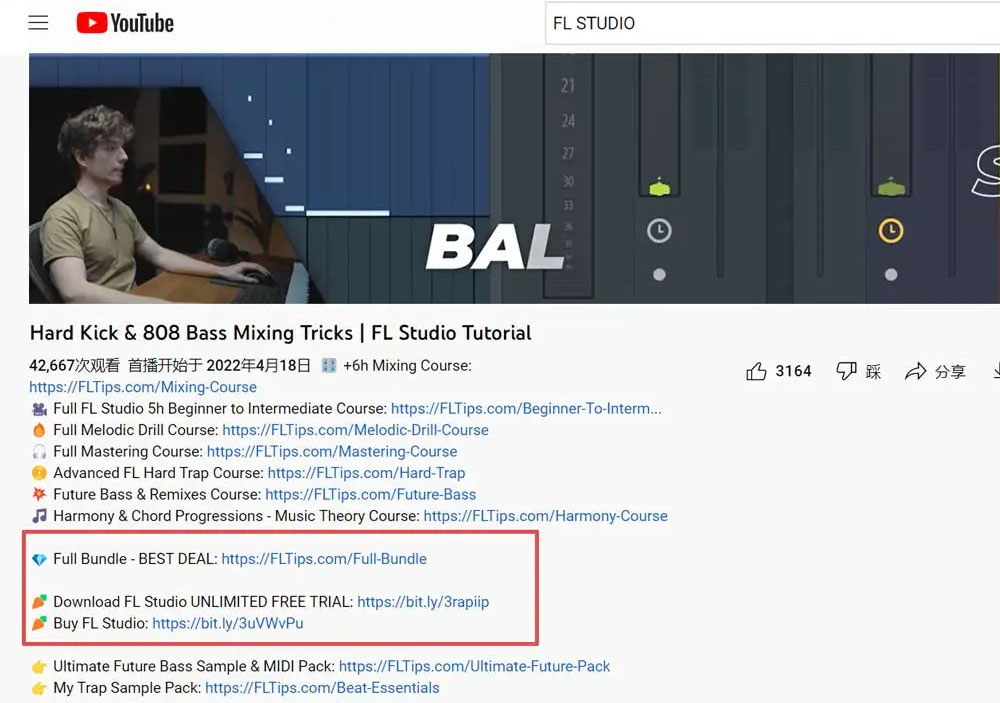This screenshot has height=703, width=1000.
Task: Open the FLTips.com/Full-Bundle link
Action: 324,559
